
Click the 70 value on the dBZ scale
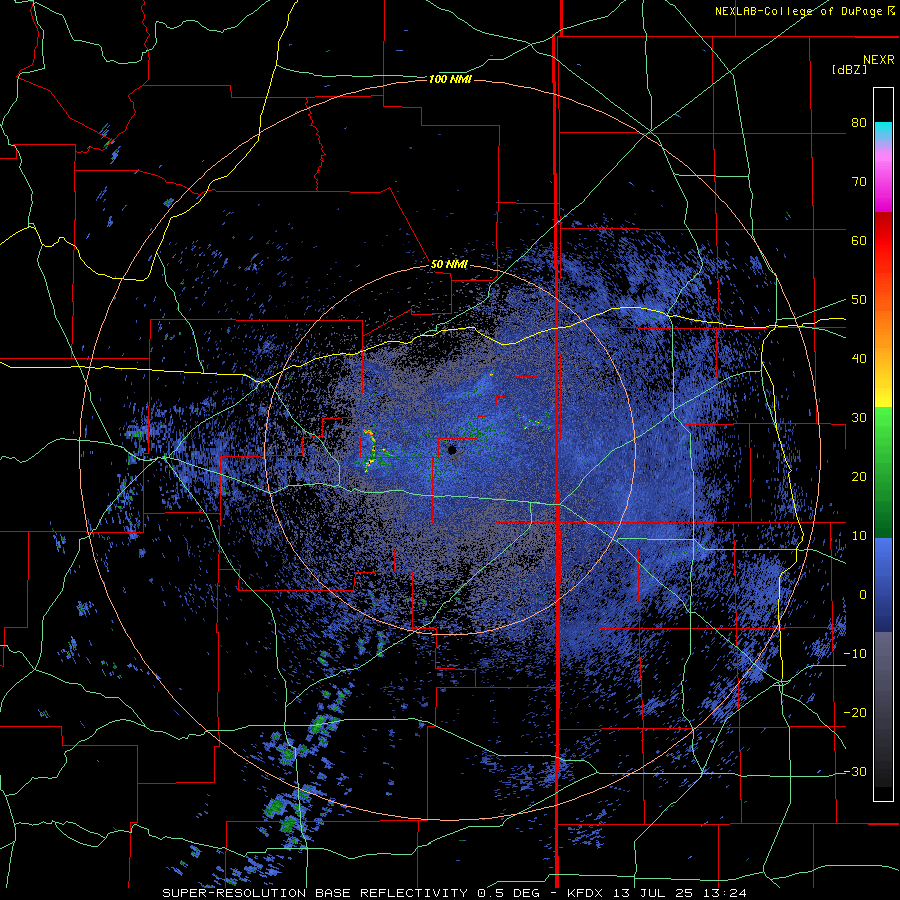point(859,181)
